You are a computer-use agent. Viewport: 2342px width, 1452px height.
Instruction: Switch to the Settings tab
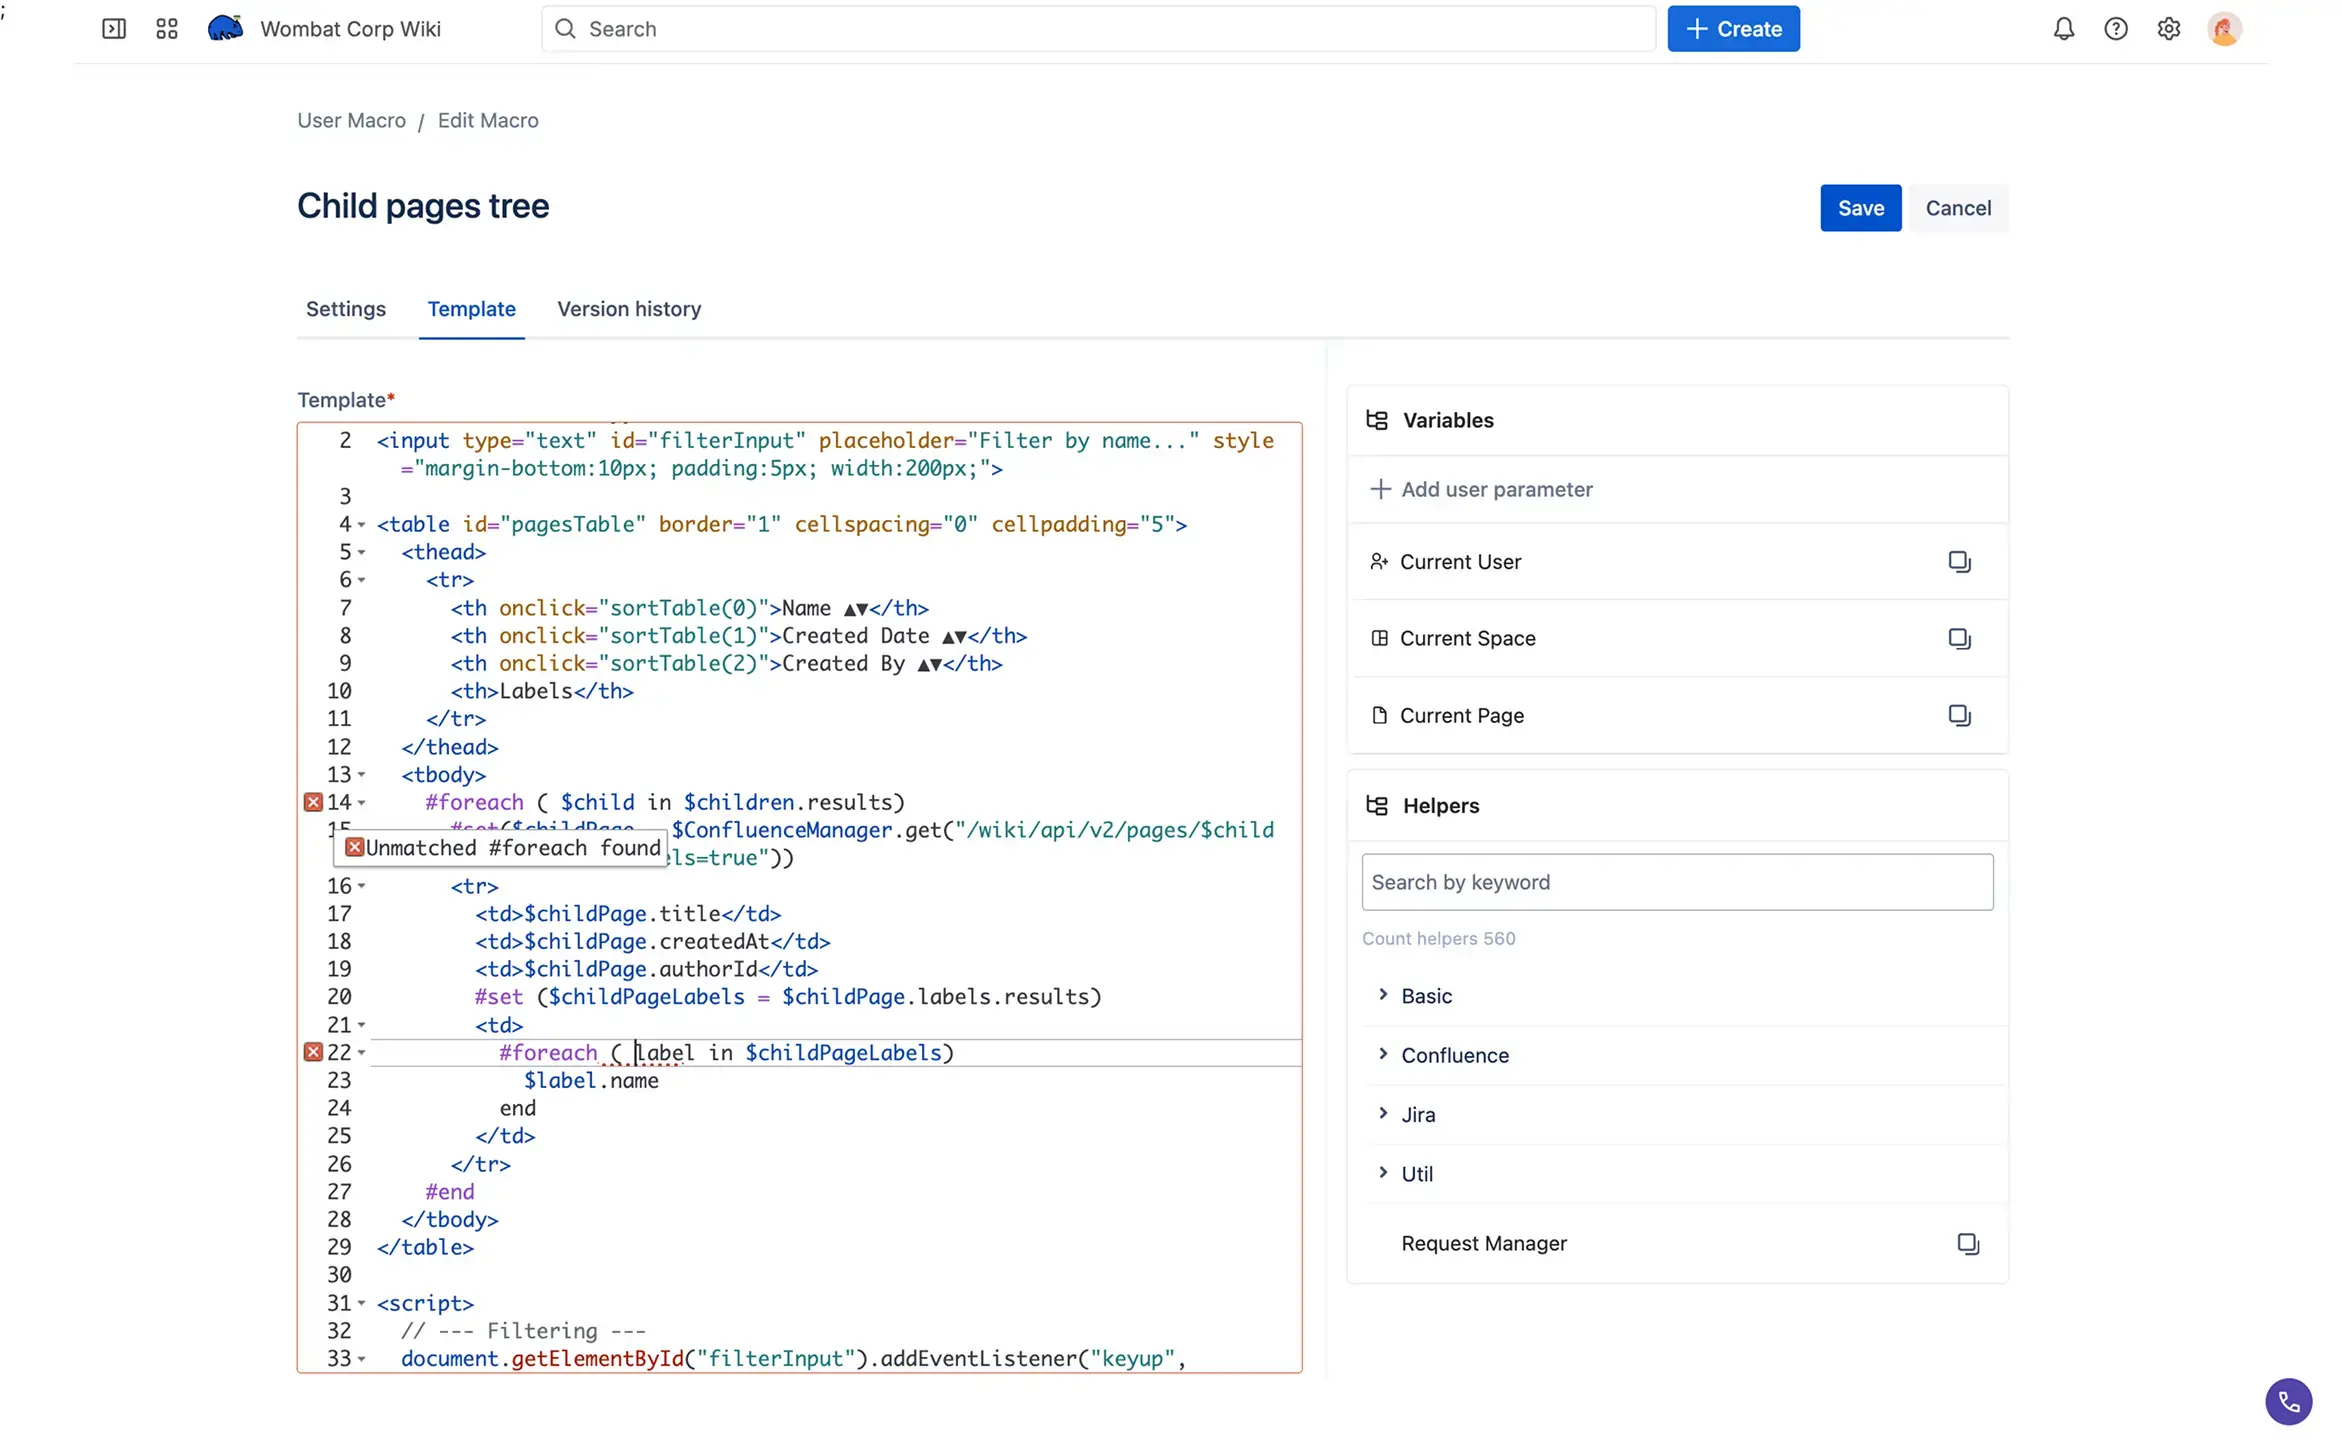tap(345, 309)
